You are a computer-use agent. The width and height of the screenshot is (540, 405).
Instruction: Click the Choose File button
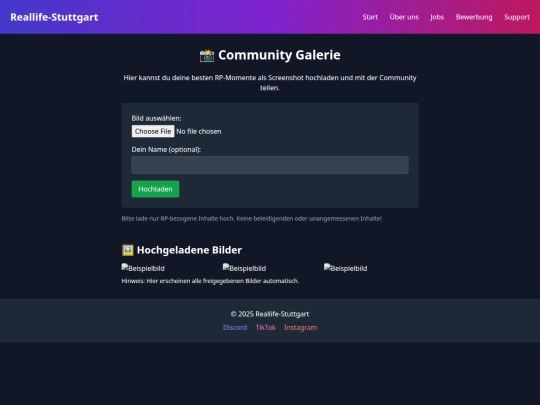click(x=153, y=131)
